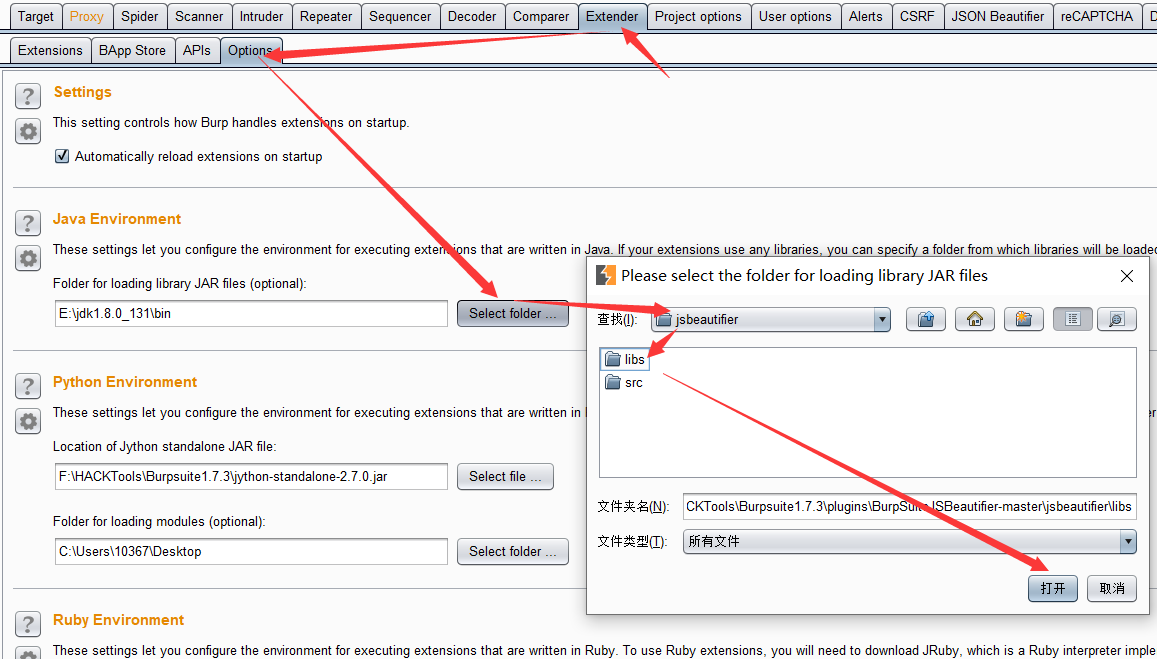Click Select folder for Python modules
1157x659 pixels.
click(x=513, y=551)
